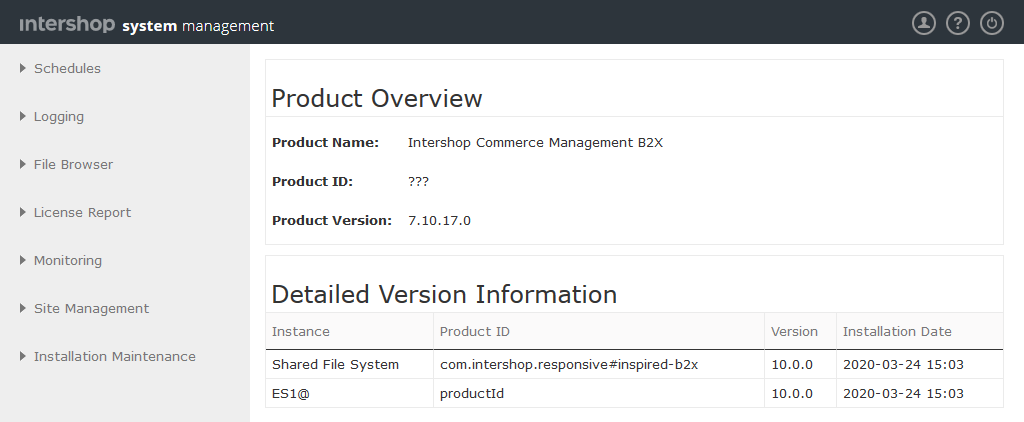Click the Shared File System row's version 10.0.0
Image resolution: width=1024 pixels, height=422 pixels.
[800, 365]
